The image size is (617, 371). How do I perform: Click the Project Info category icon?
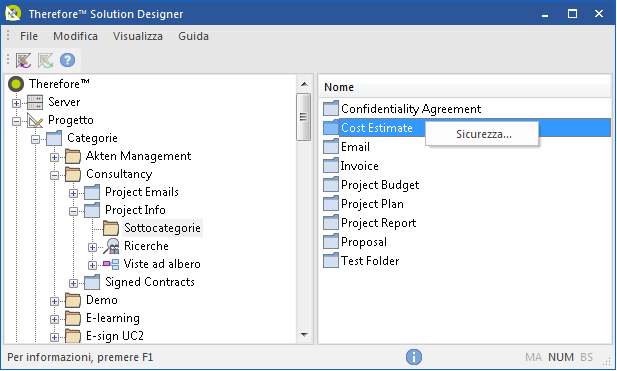tap(92, 210)
